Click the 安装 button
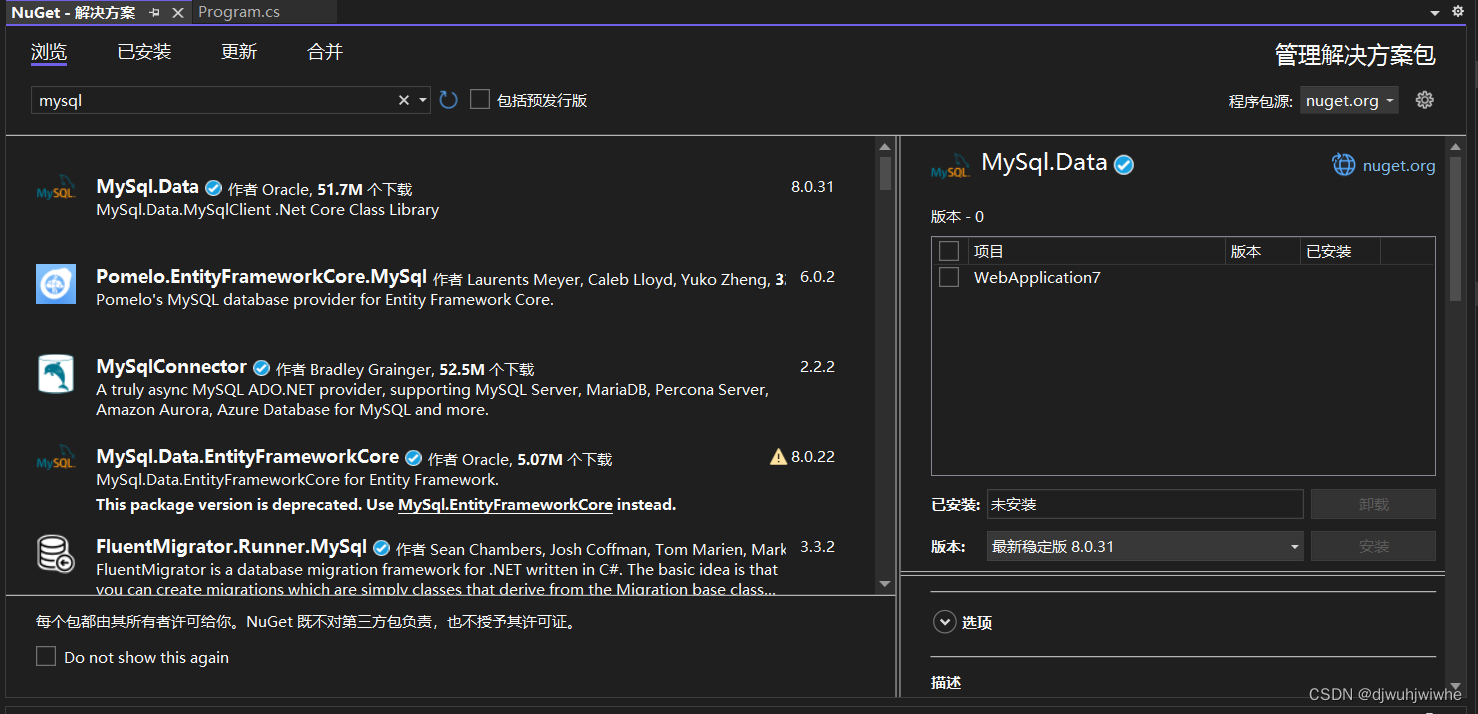 tap(1372, 545)
